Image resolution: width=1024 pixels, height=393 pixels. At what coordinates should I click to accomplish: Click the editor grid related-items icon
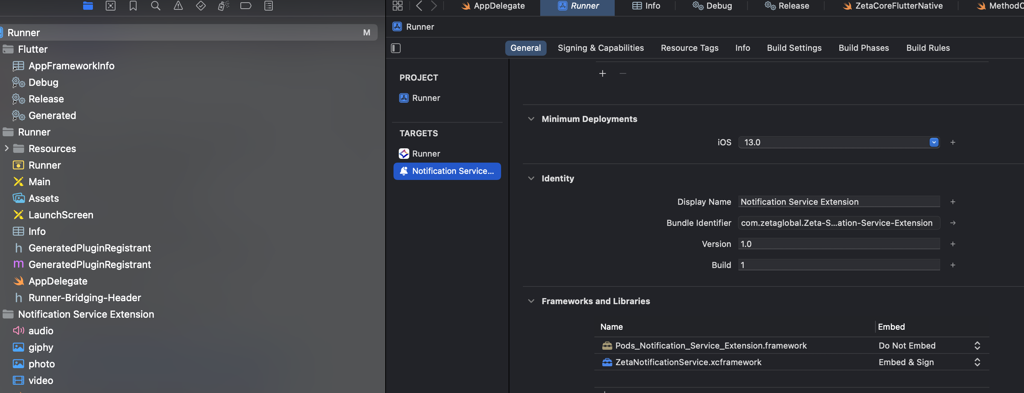point(398,6)
